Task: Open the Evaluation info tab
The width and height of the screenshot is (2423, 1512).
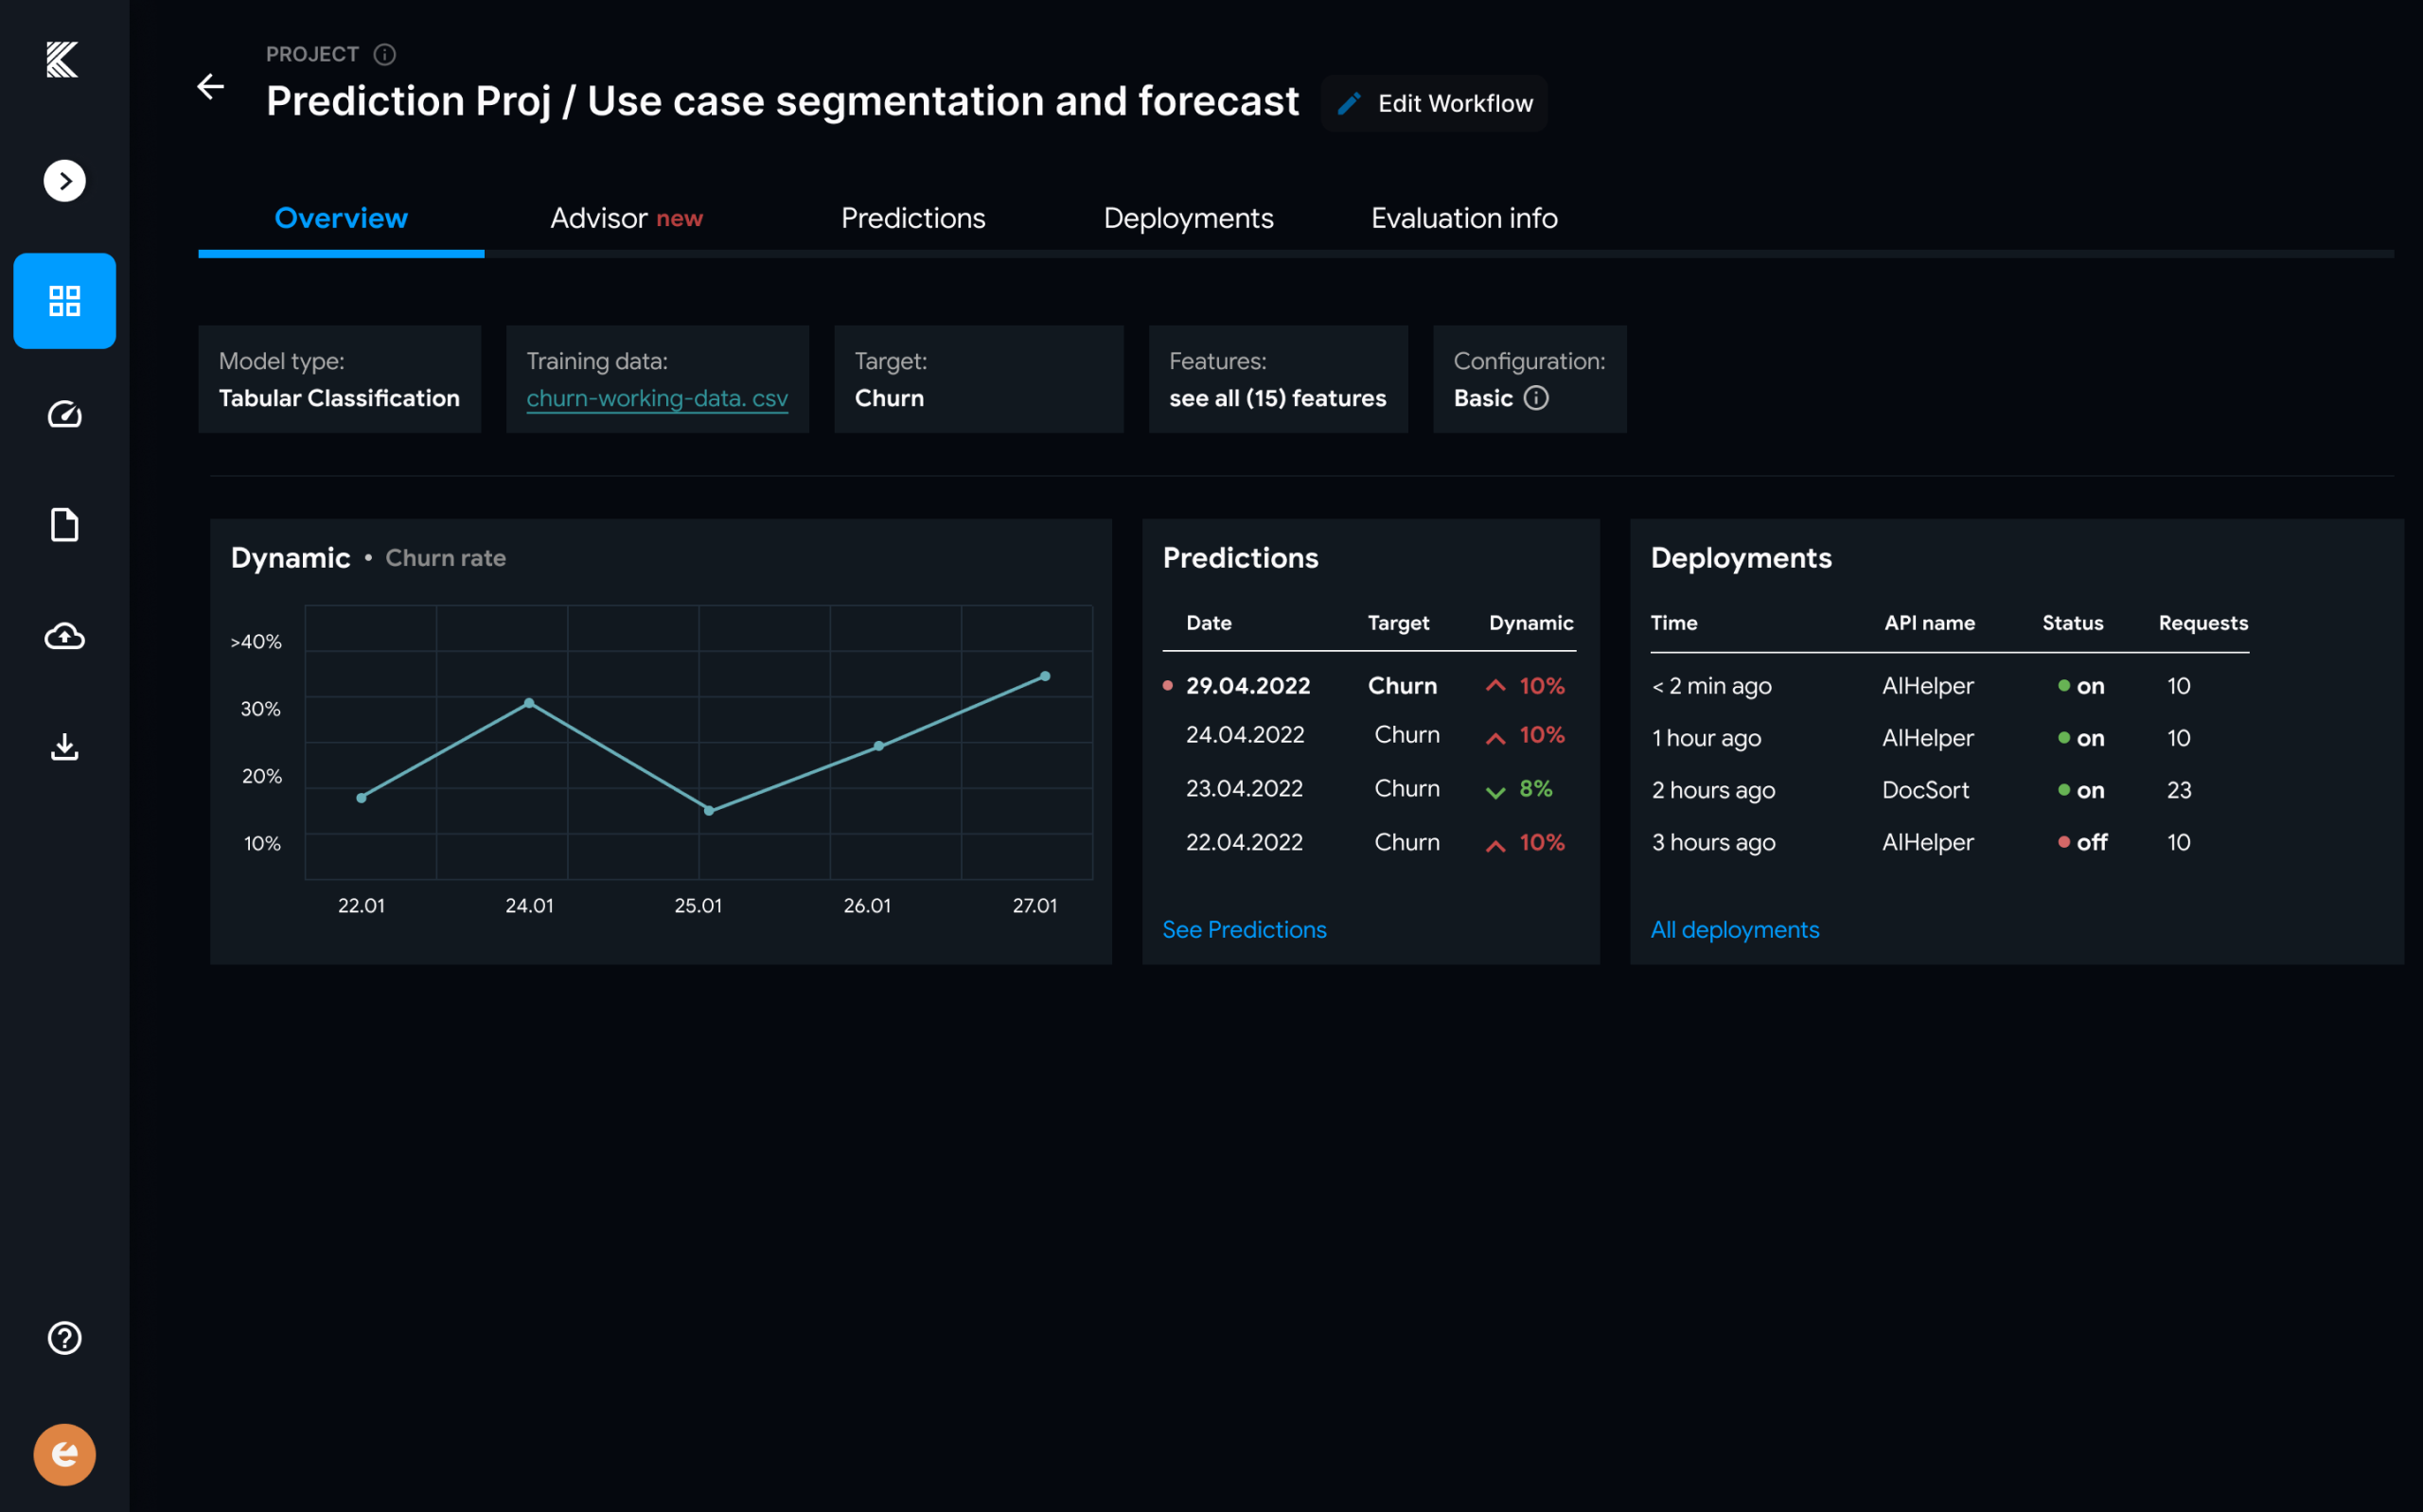Action: [1463, 218]
